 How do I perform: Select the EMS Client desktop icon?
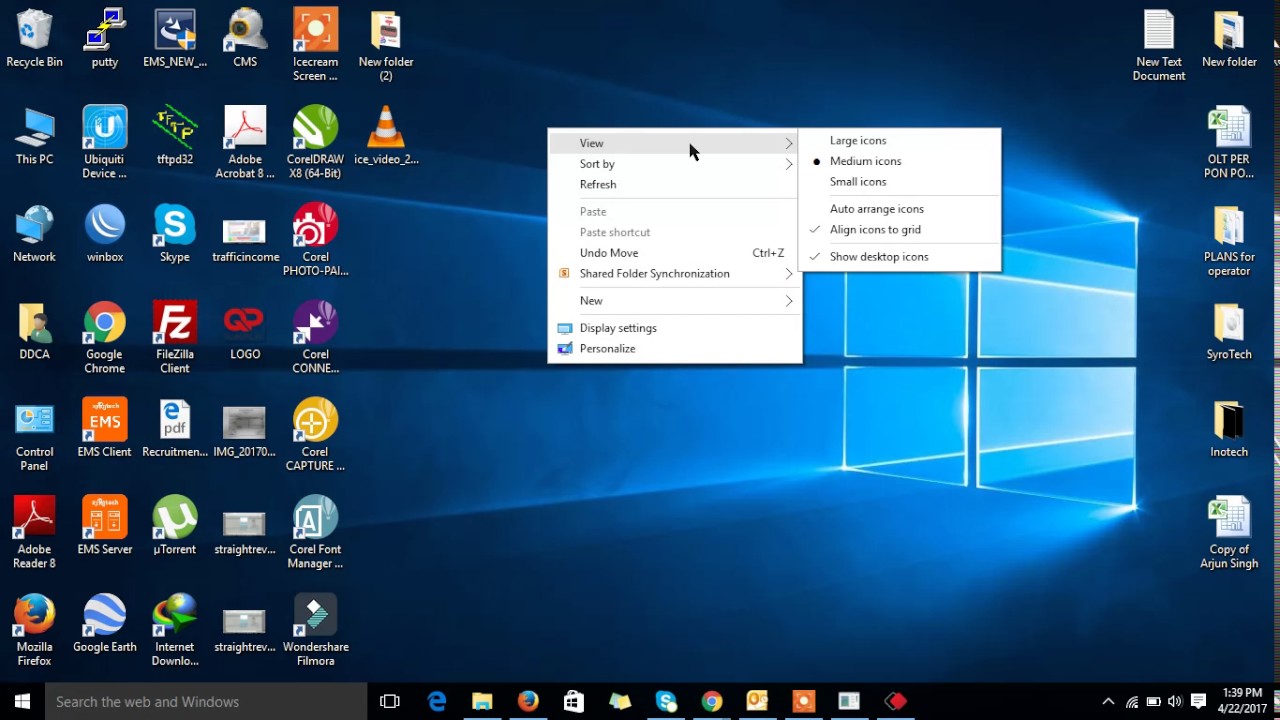[105, 429]
